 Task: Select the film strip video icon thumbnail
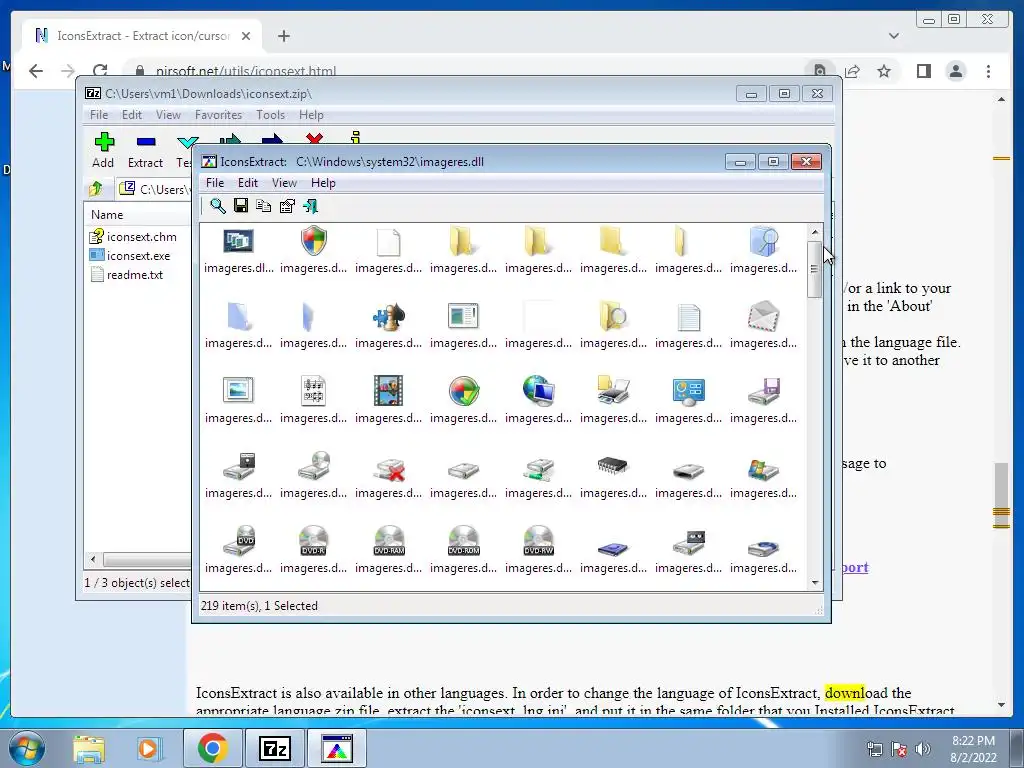coord(388,391)
